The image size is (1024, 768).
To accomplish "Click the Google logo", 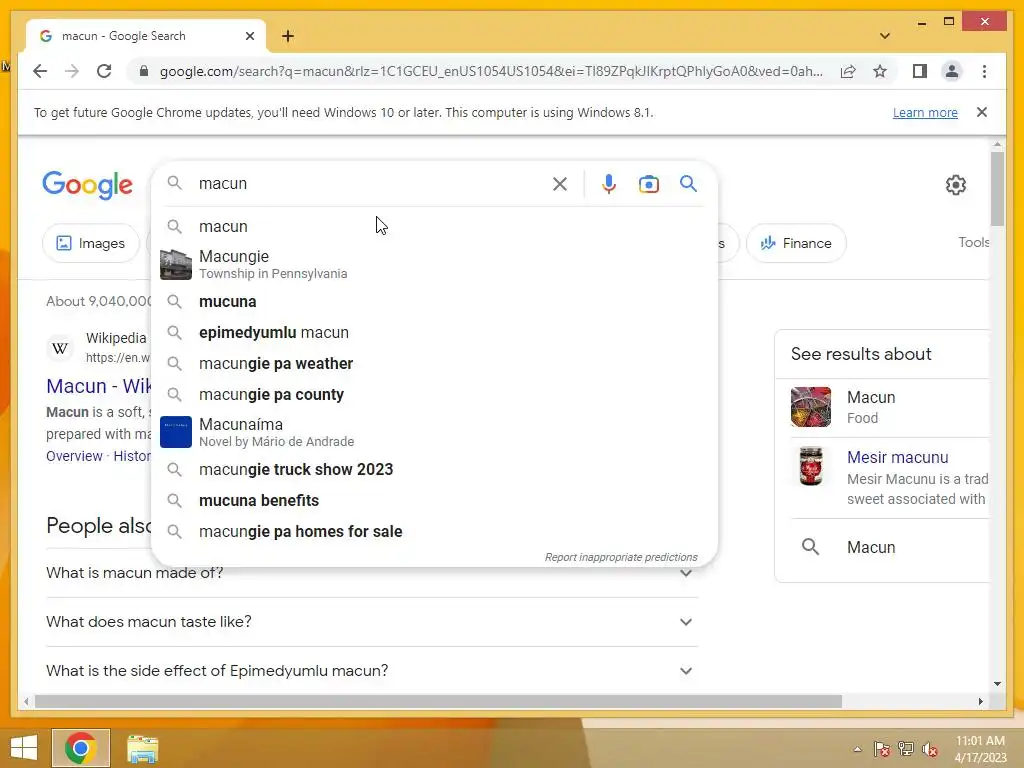I will tap(88, 185).
